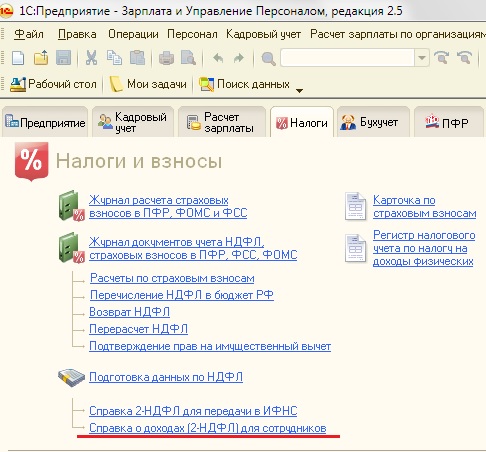Open the Персонал menu
The image size is (486, 452).
(x=192, y=34)
